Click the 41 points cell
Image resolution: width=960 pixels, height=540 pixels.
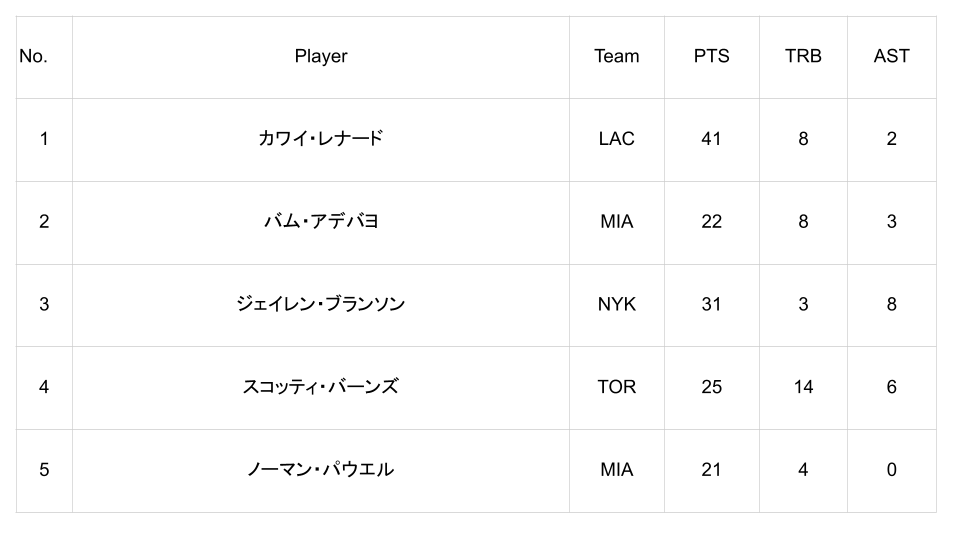[711, 139]
